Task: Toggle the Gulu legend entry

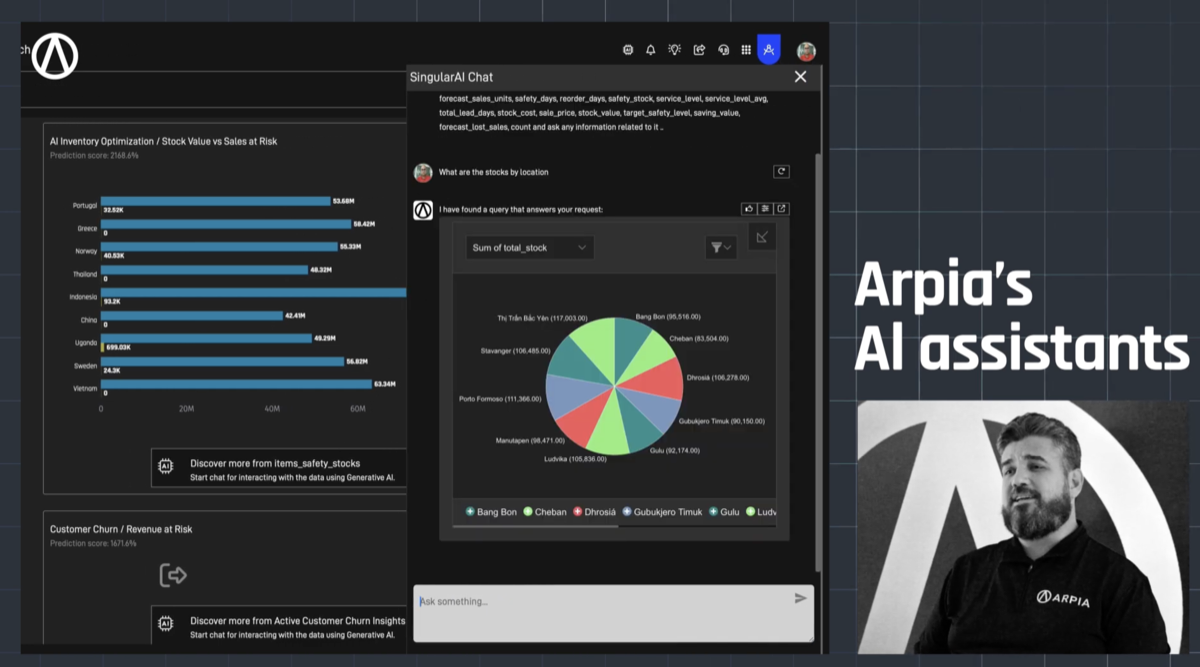Action: 723,511
